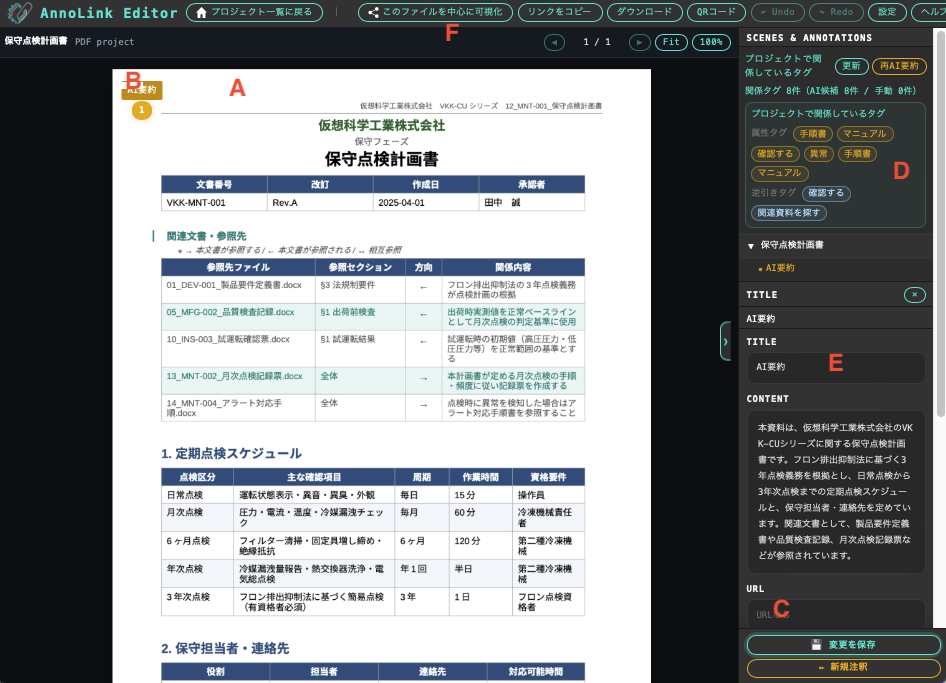The width and height of the screenshot is (946, 683).
Task: Click the yellow number 1 annotation badge
Action: pyautogui.click(x=142, y=110)
